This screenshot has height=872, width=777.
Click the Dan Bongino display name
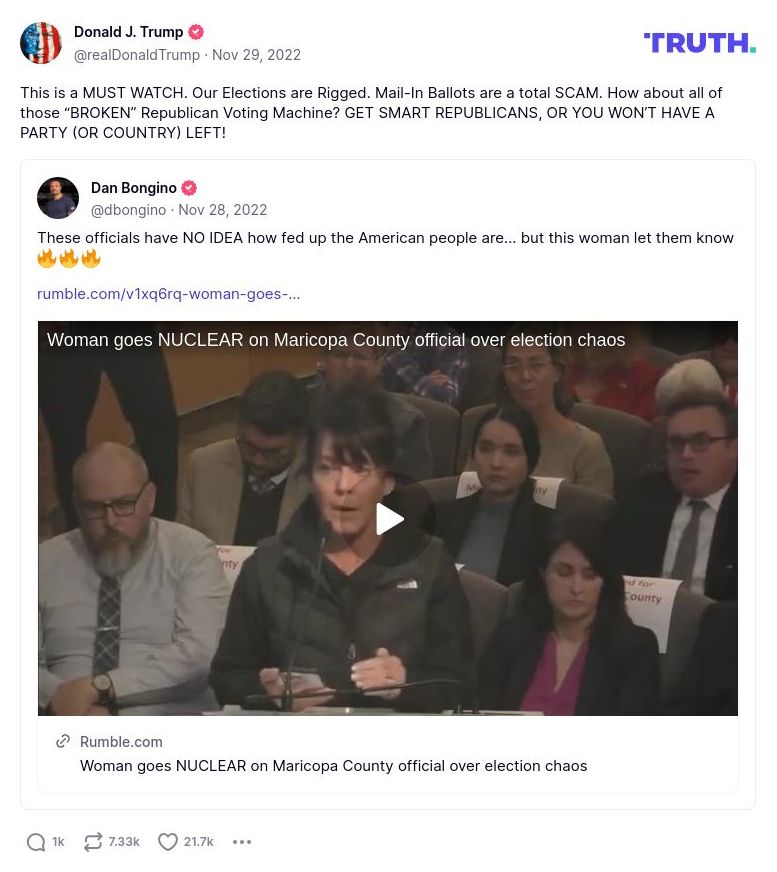pyautogui.click(x=134, y=188)
